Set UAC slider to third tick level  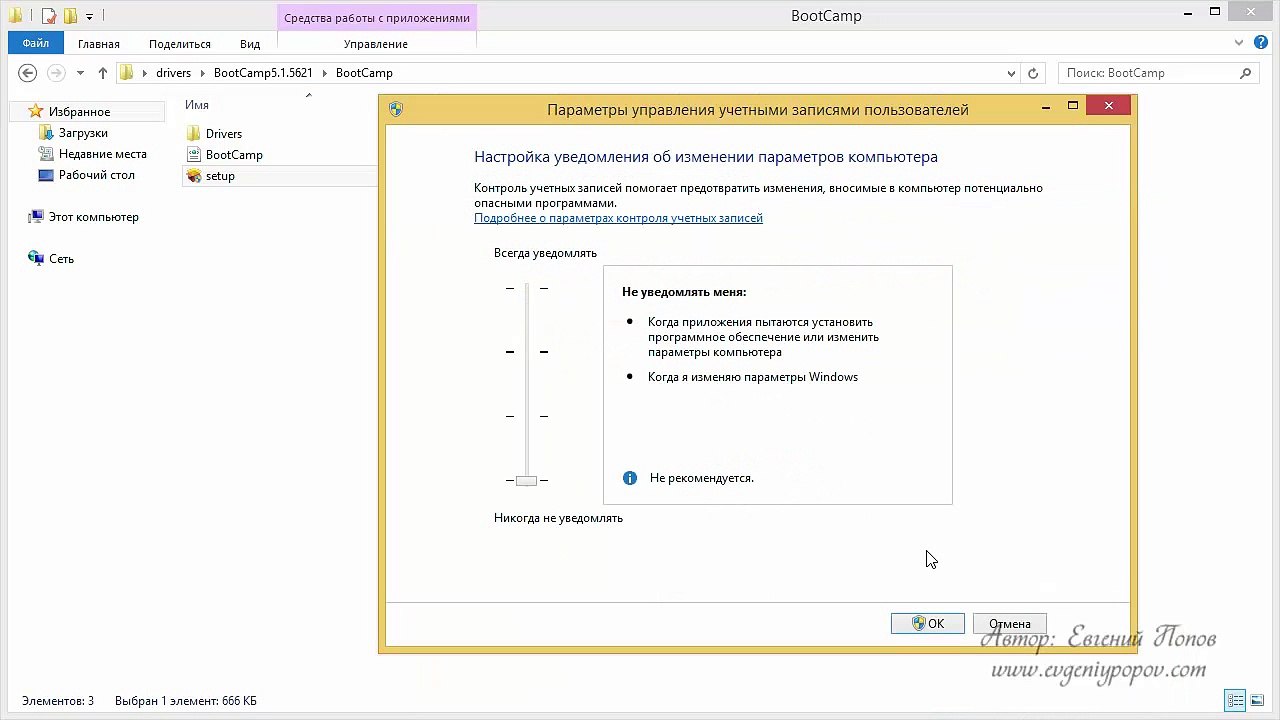[x=527, y=416]
